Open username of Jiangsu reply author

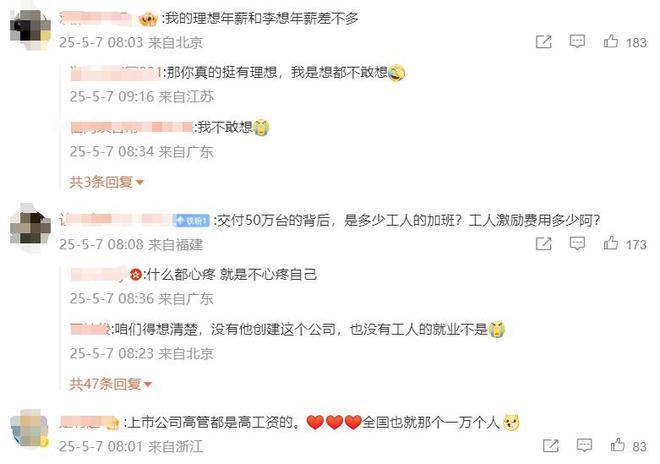(116, 72)
